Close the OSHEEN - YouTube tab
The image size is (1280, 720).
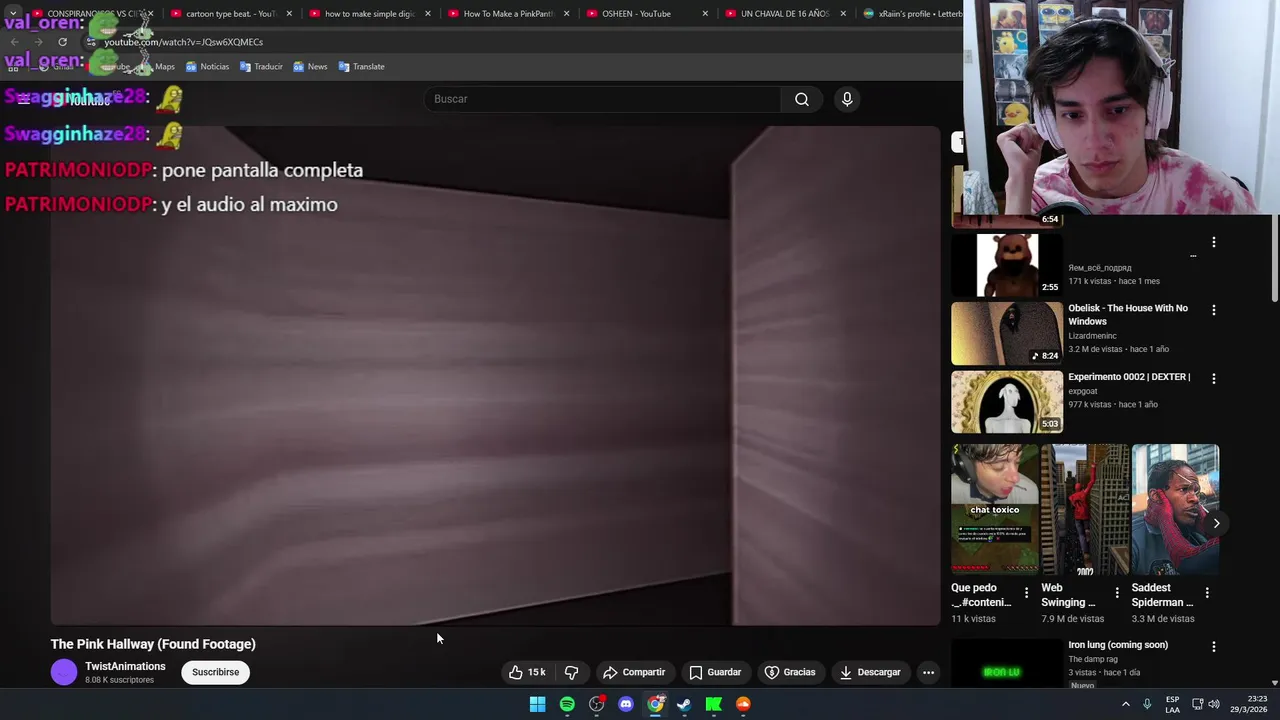tap(705, 14)
